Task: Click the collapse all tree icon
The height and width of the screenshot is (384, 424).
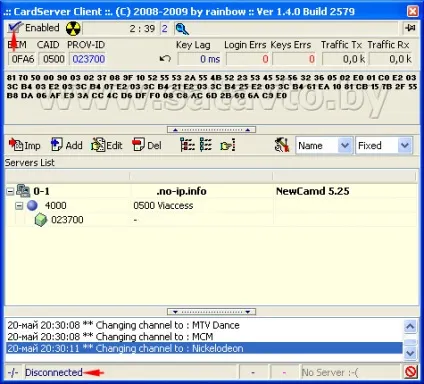Action: click(x=206, y=145)
